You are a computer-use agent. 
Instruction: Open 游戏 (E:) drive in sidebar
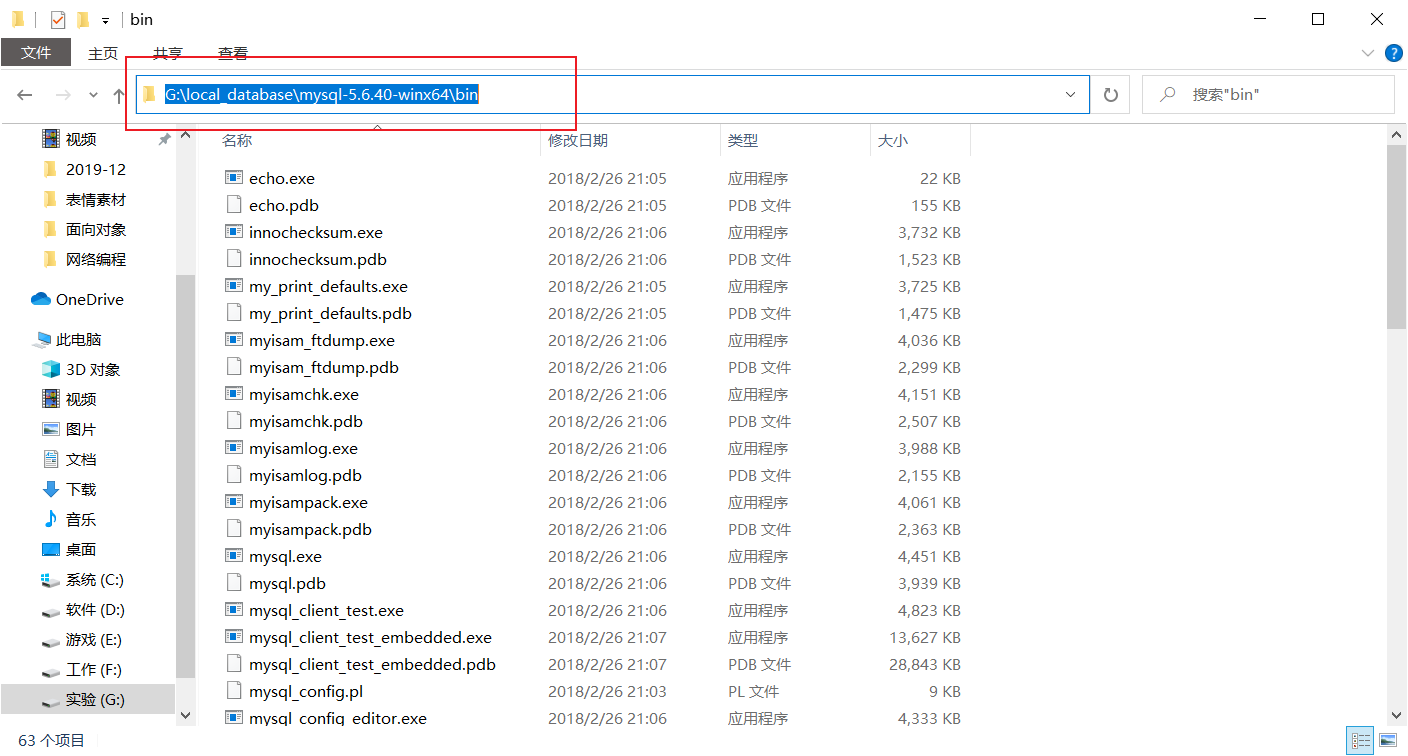95,639
